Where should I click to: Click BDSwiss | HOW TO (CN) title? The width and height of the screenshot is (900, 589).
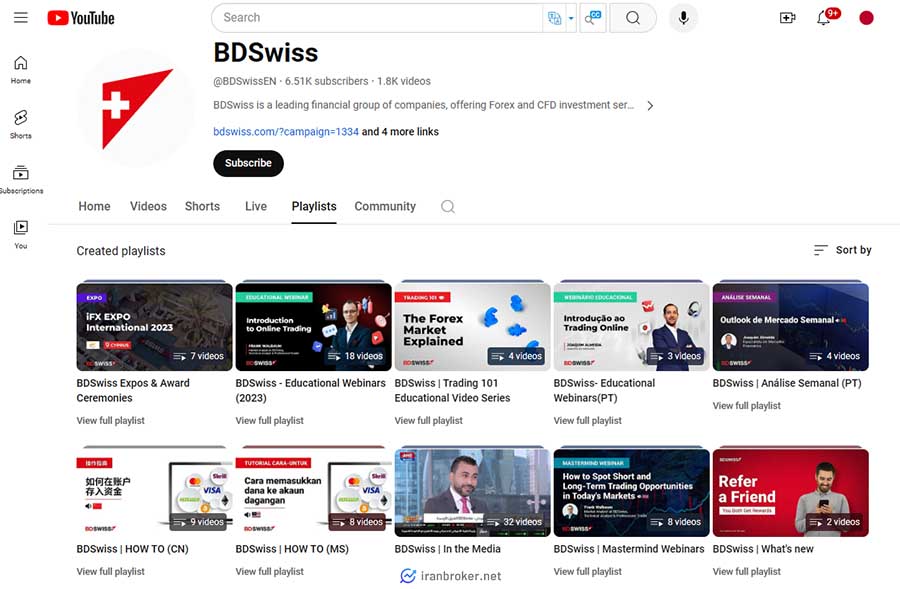[x=133, y=549]
